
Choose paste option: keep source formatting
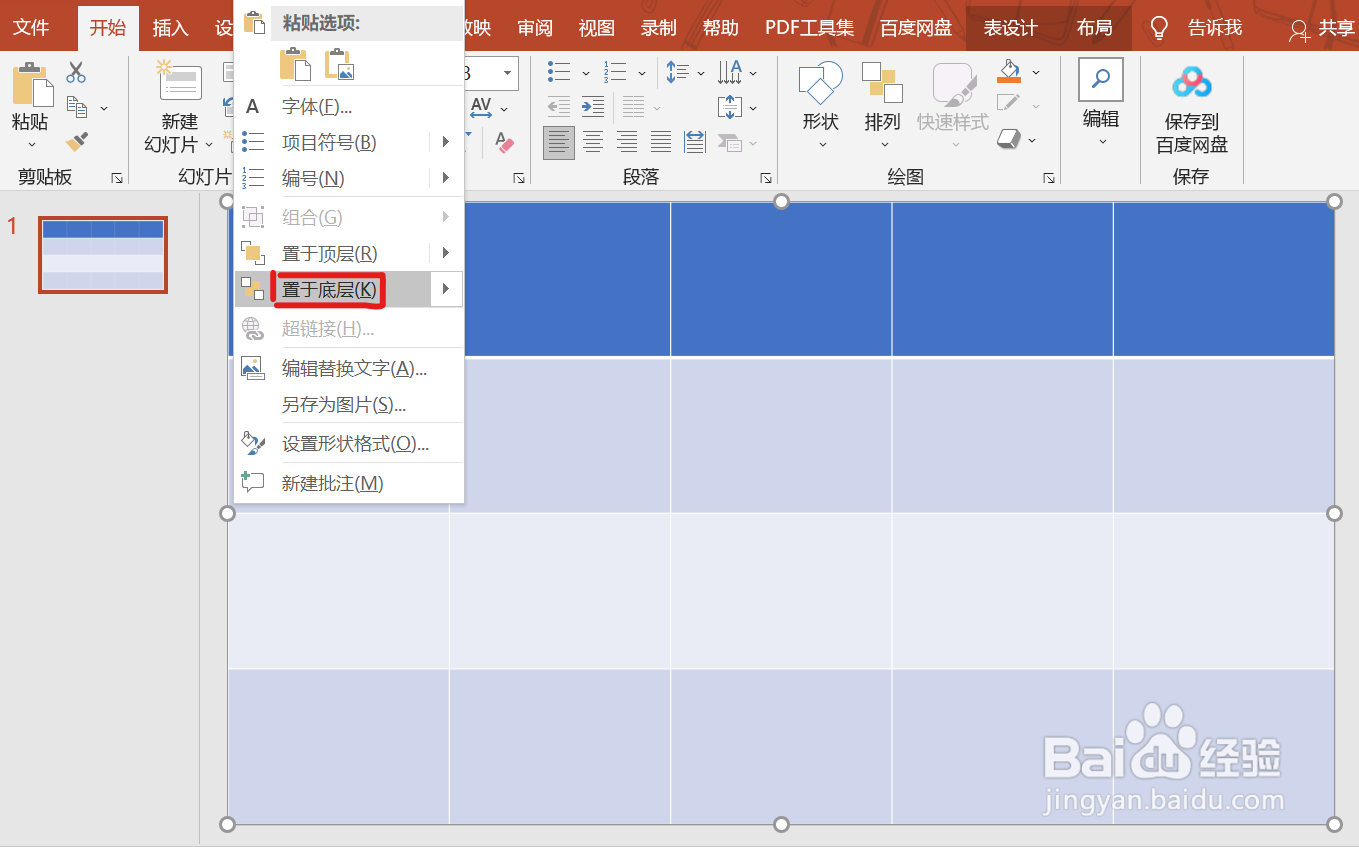click(x=296, y=64)
